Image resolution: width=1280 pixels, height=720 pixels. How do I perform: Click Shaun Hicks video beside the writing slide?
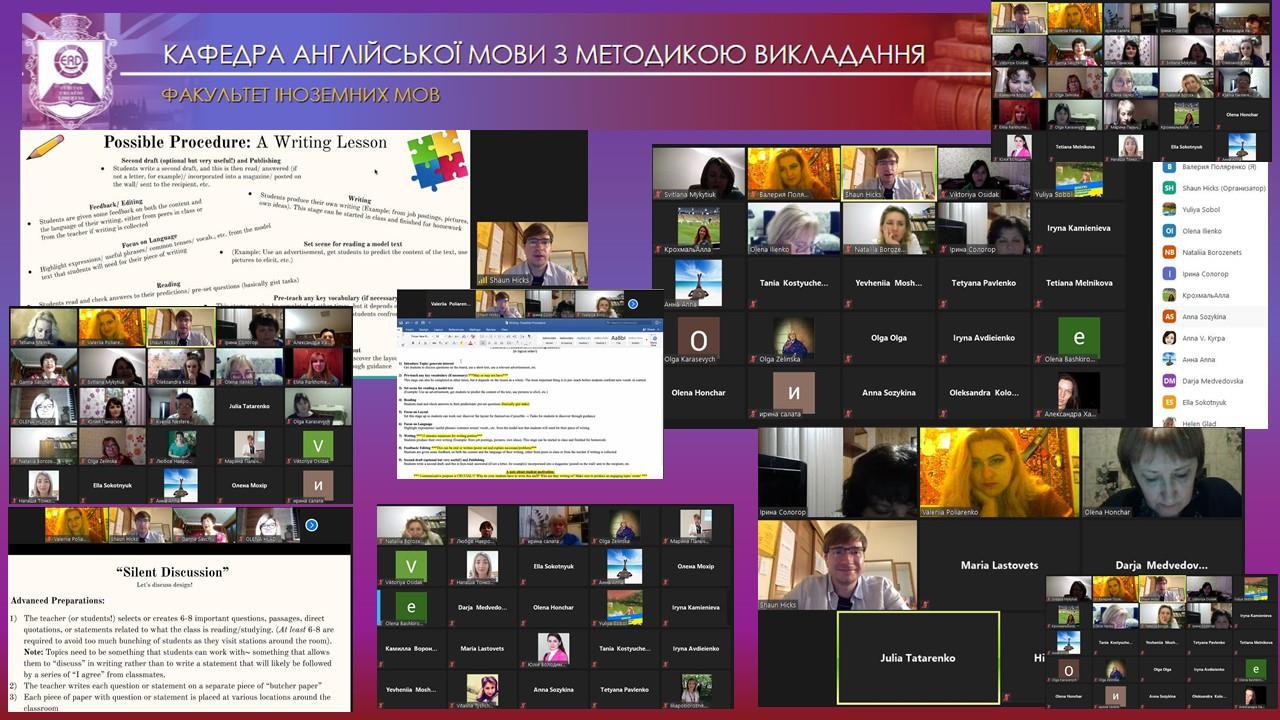(517, 255)
